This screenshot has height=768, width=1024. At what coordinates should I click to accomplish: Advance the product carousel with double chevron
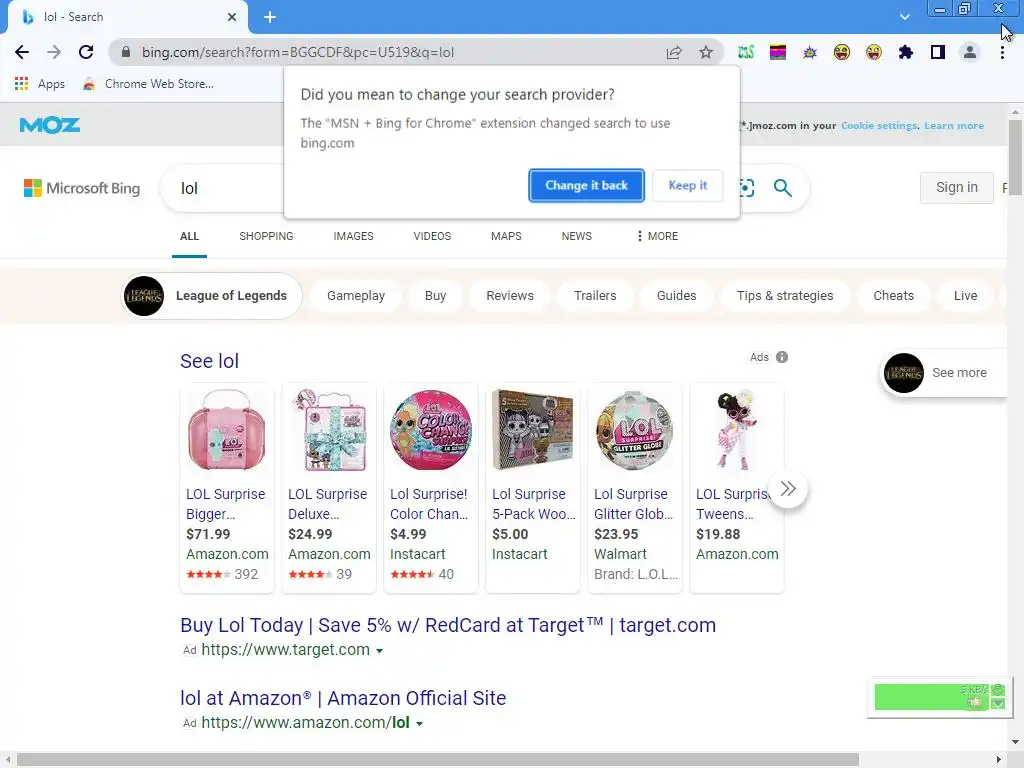click(788, 488)
